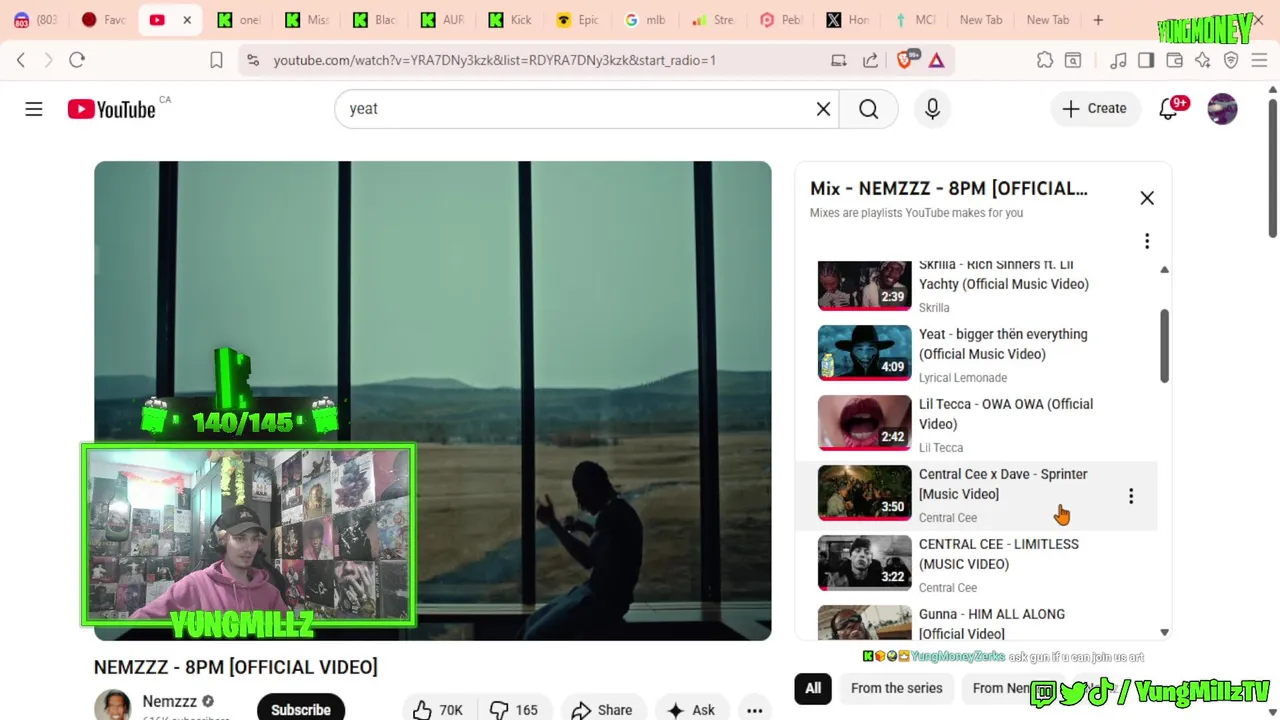1280x720 pixels.
Task: Open the YouTube guide hamburger menu
Action: tap(34, 109)
